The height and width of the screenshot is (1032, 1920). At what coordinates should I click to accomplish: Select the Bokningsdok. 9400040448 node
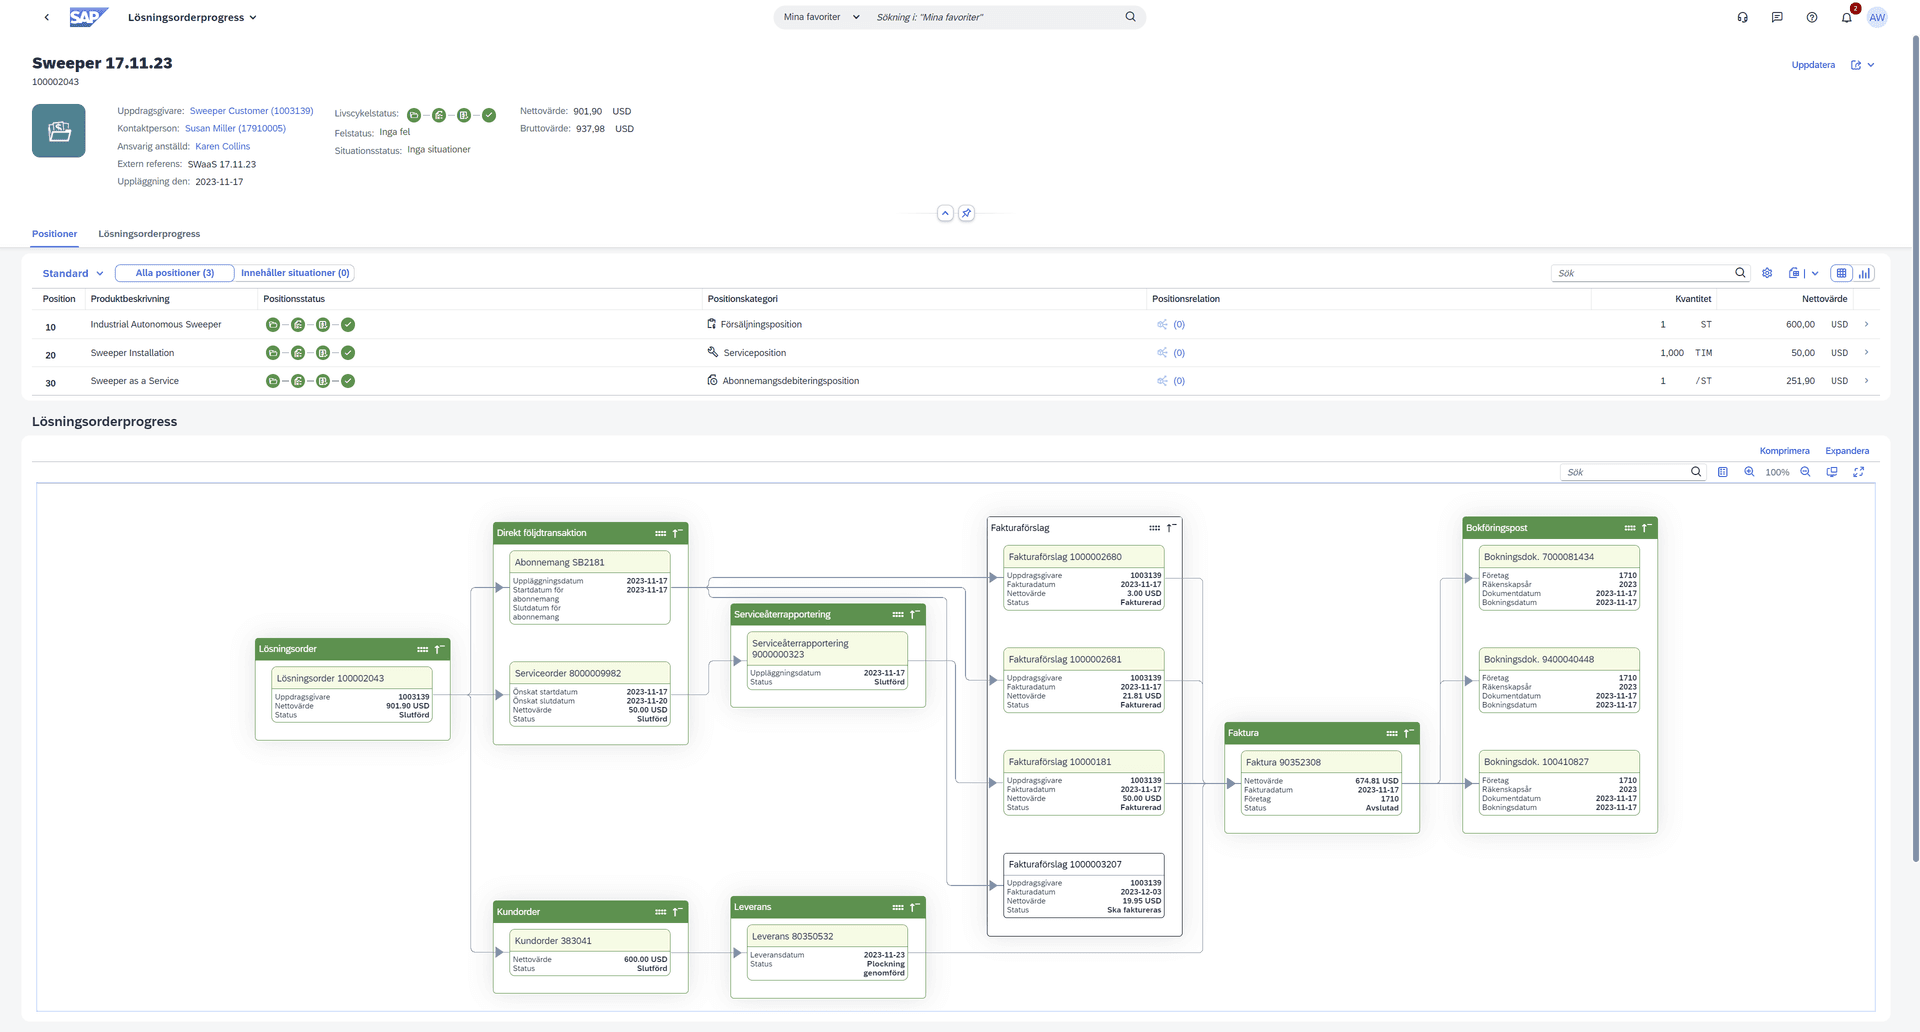tap(1559, 680)
